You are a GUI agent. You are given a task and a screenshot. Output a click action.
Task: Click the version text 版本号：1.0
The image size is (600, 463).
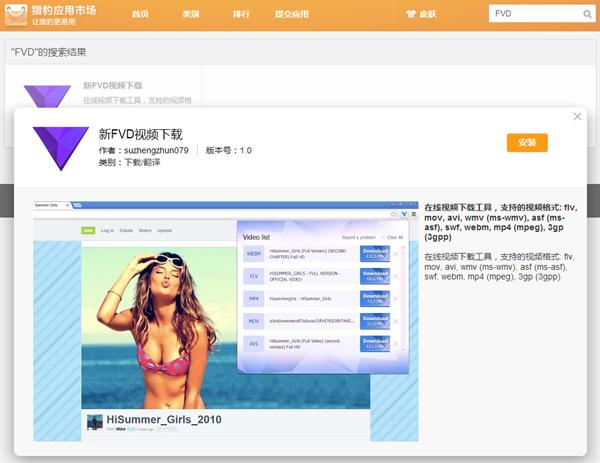pos(229,150)
